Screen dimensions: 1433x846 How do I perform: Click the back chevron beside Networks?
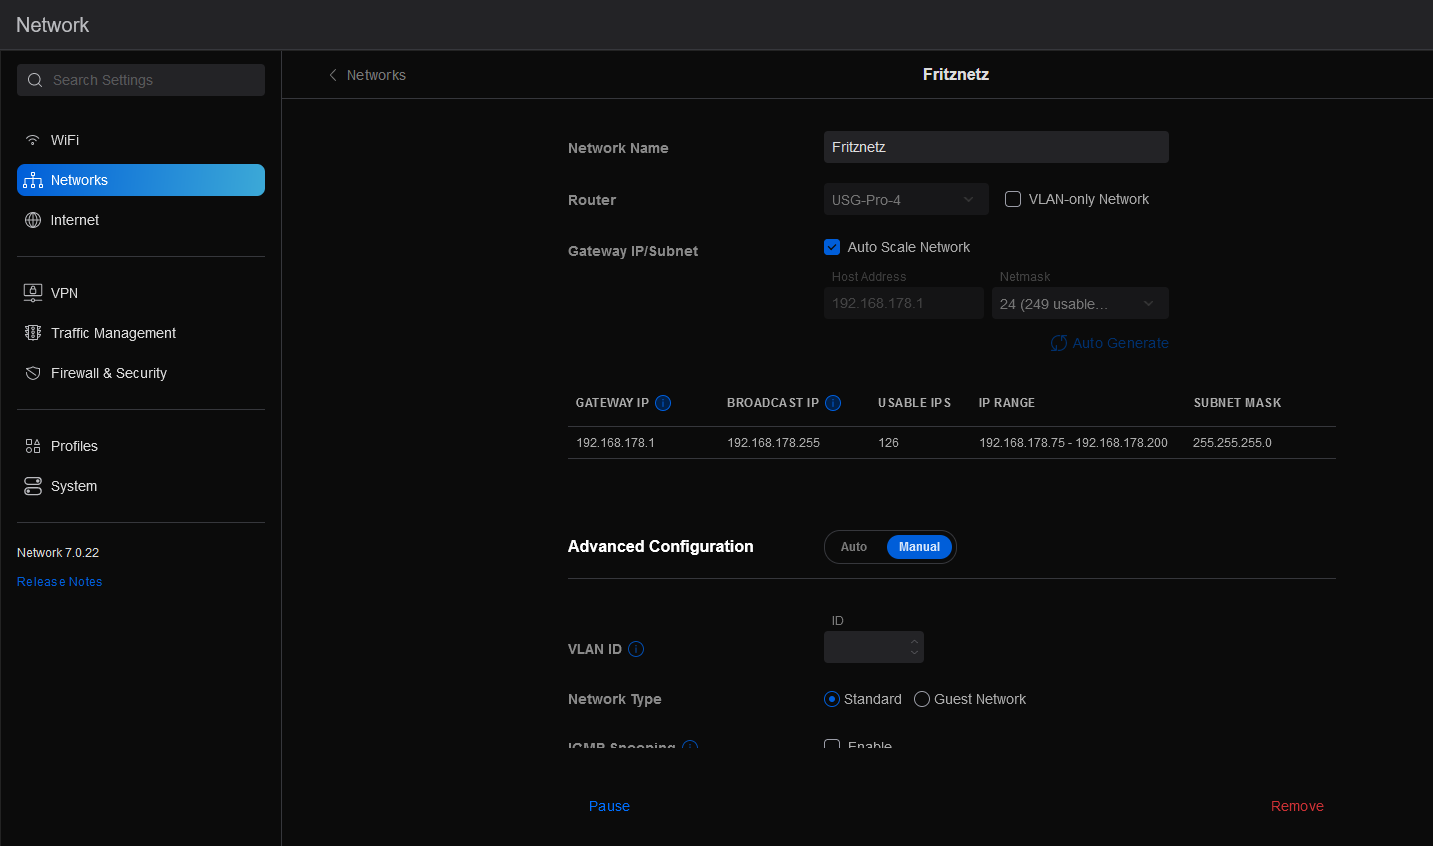pyautogui.click(x=333, y=75)
